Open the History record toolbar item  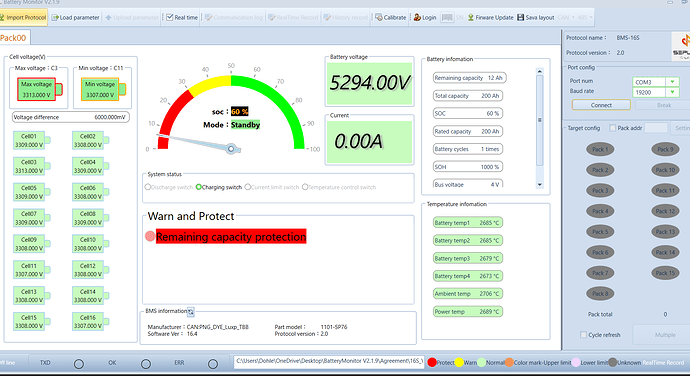click(345, 18)
